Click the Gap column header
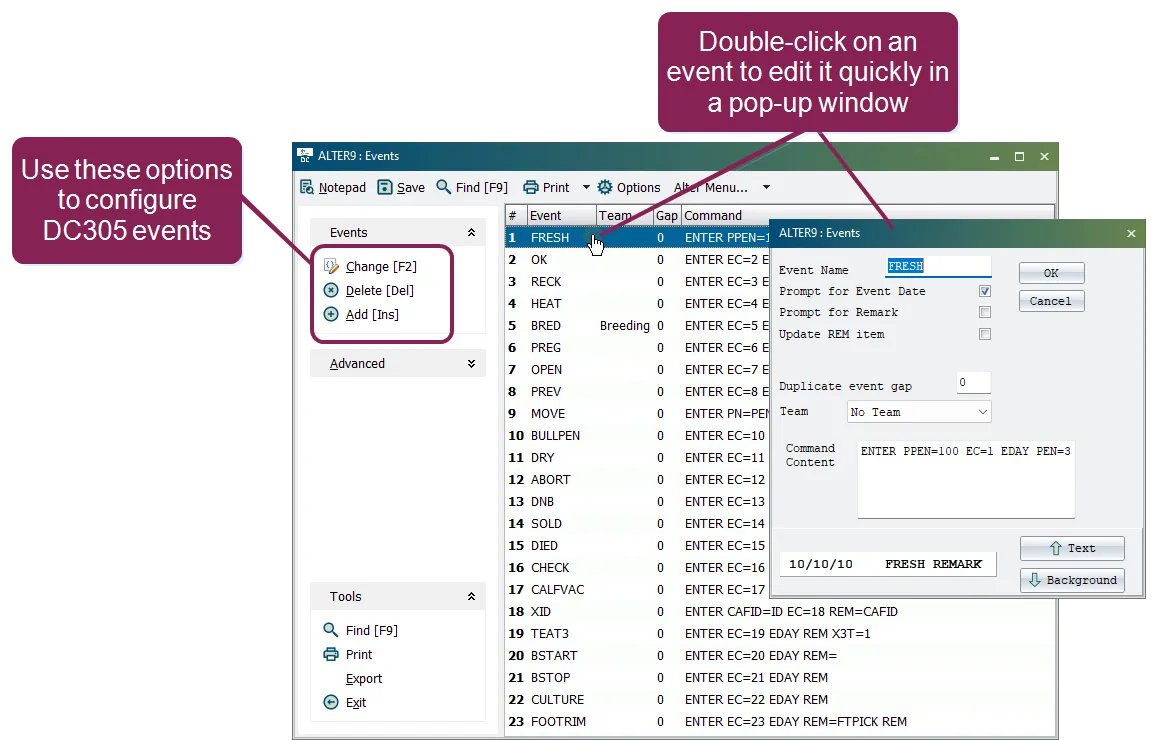Screen dimensions: 1158x740 [x=667, y=215]
